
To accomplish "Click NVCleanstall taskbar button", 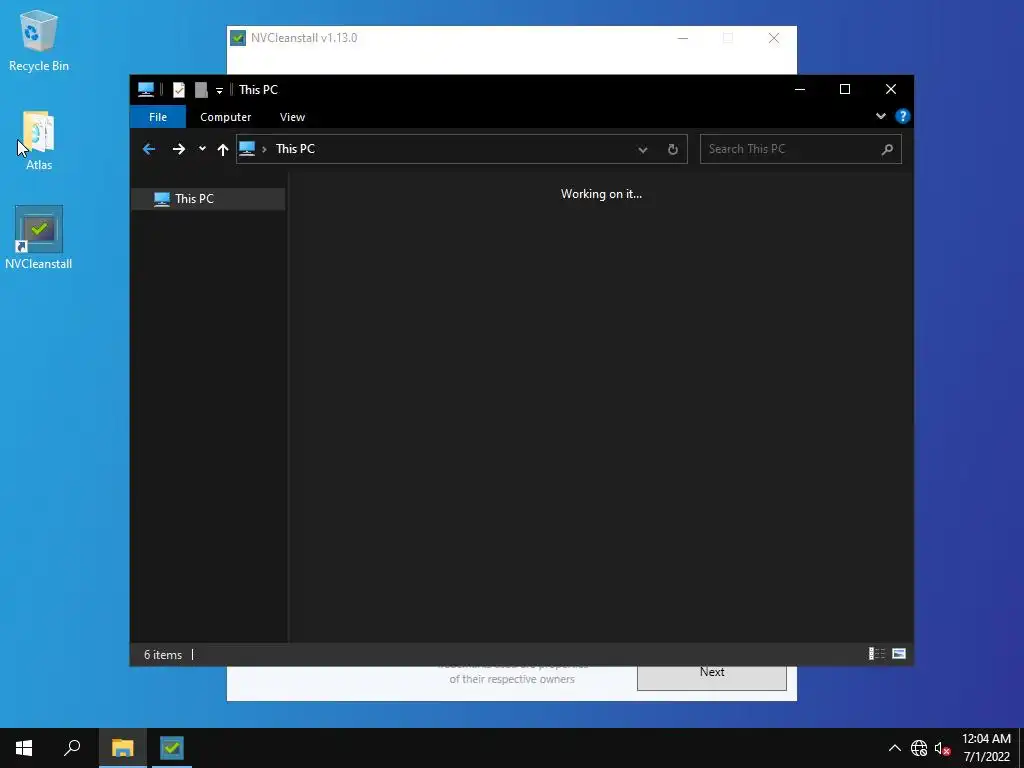I will coord(172,748).
